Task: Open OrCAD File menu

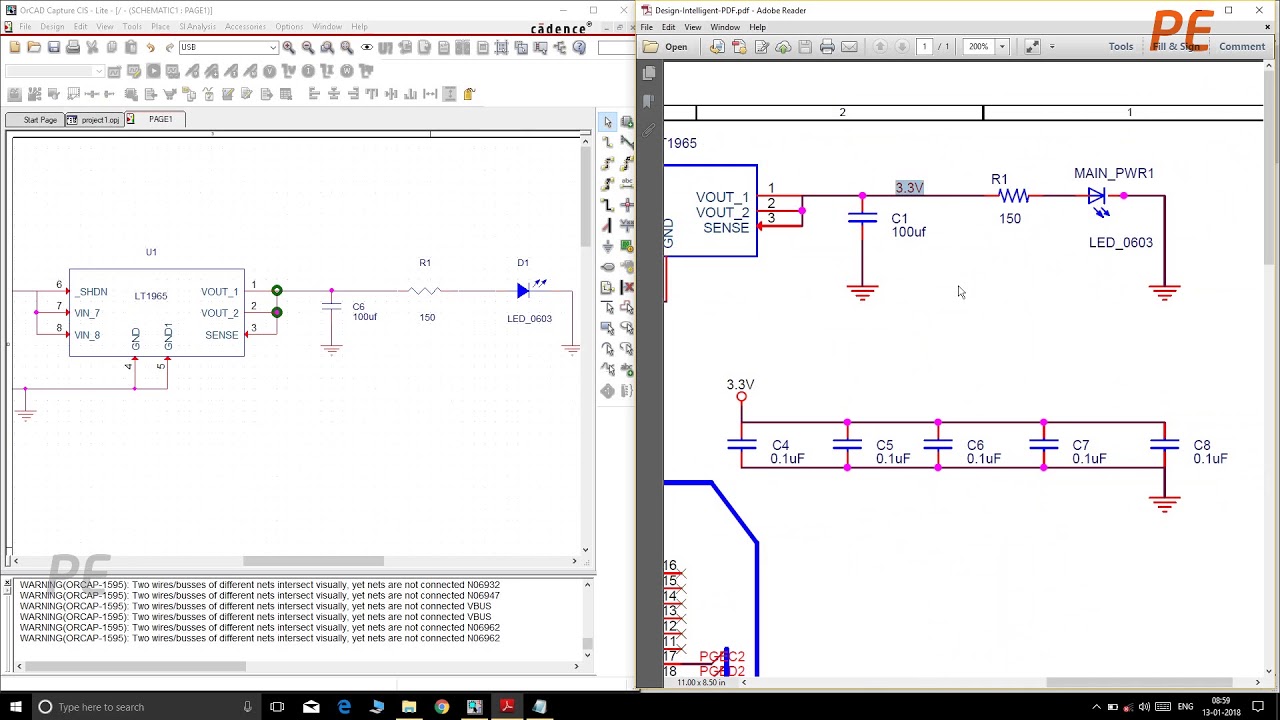Action: 25,27
